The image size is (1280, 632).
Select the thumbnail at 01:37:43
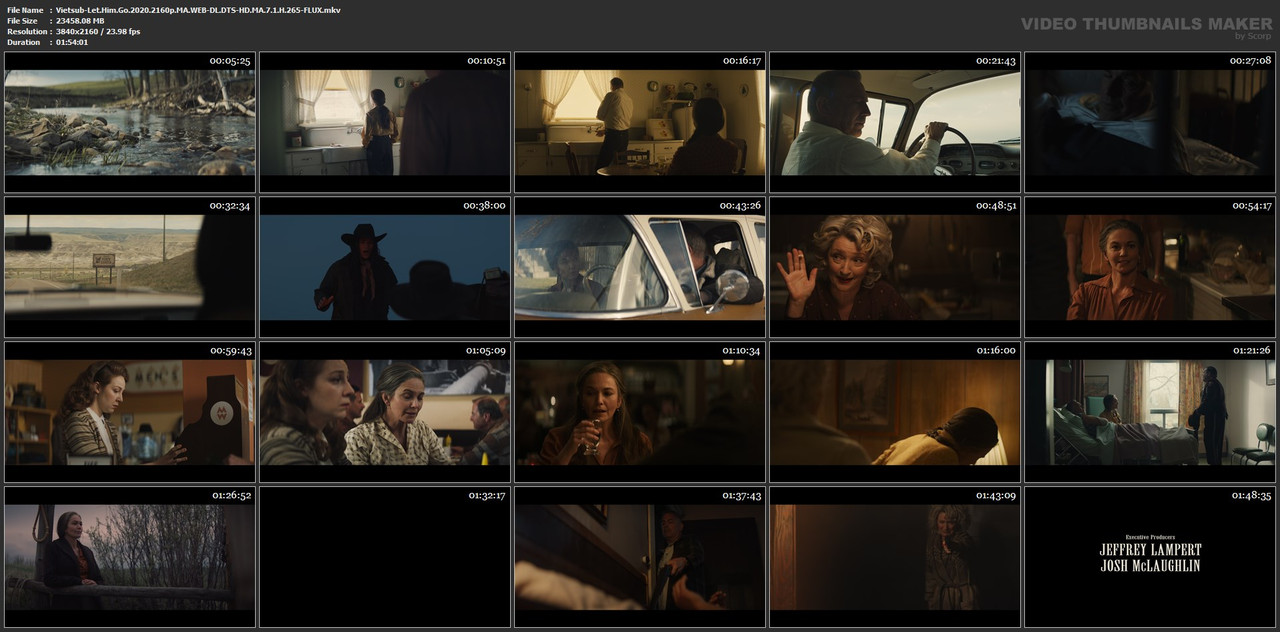[640, 557]
